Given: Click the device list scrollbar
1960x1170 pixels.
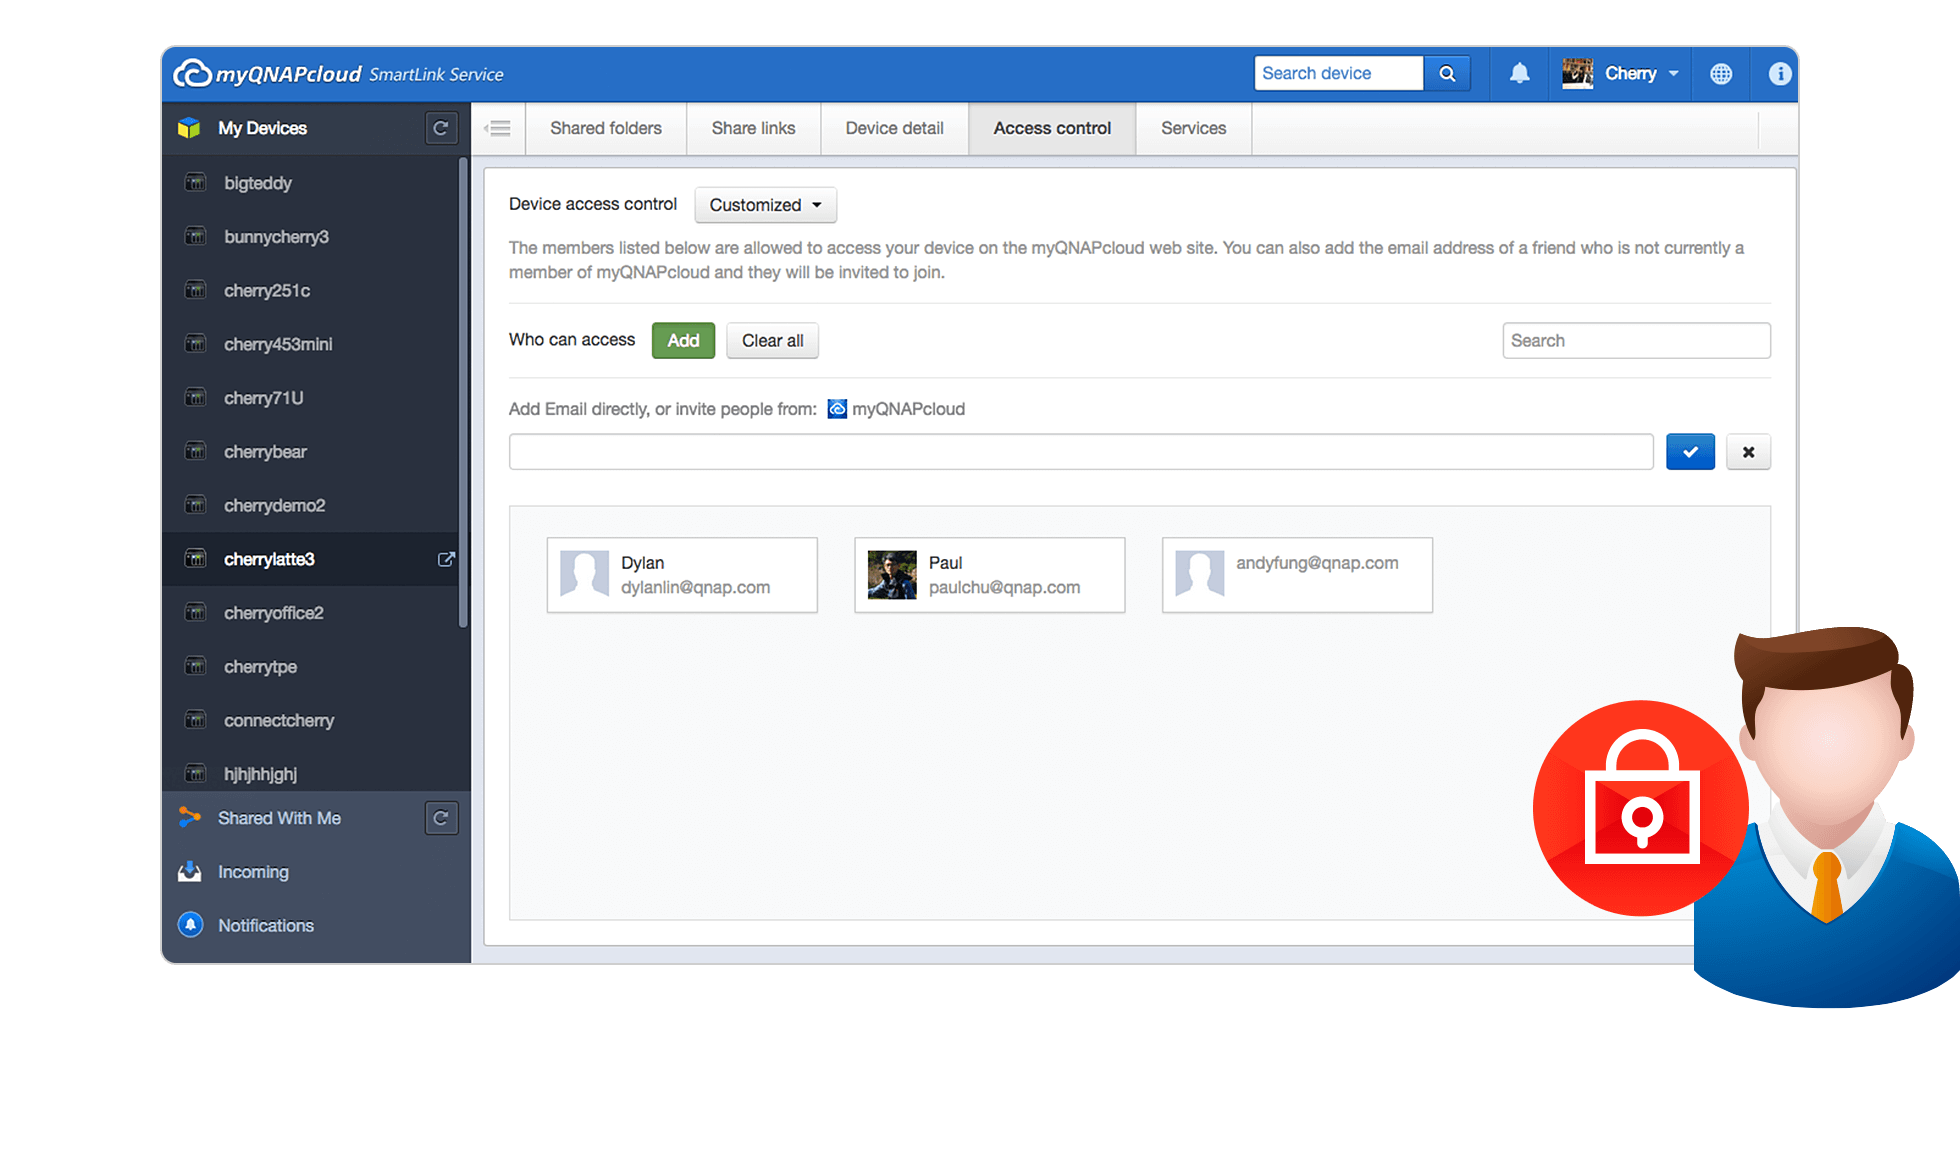Looking at the screenshot, I should pyautogui.click(x=463, y=392).
